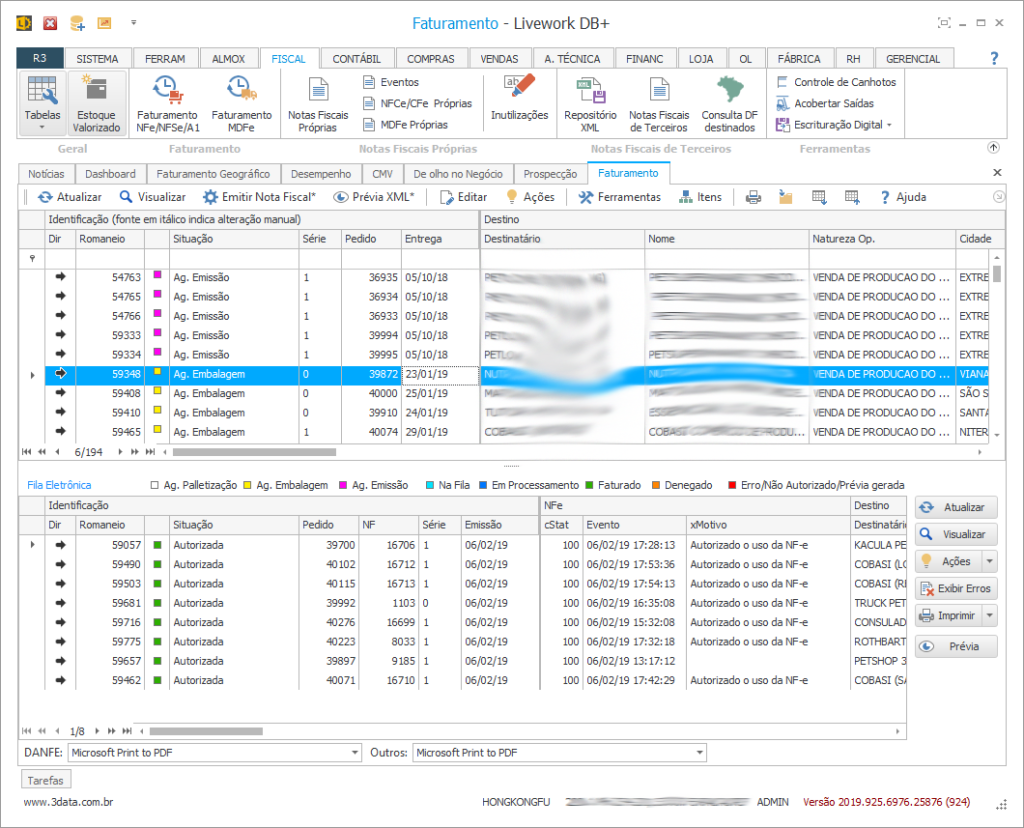Screen dimensions: 1024x828
Task: Open the DANFE printer combo box
Action: [354, 752]
